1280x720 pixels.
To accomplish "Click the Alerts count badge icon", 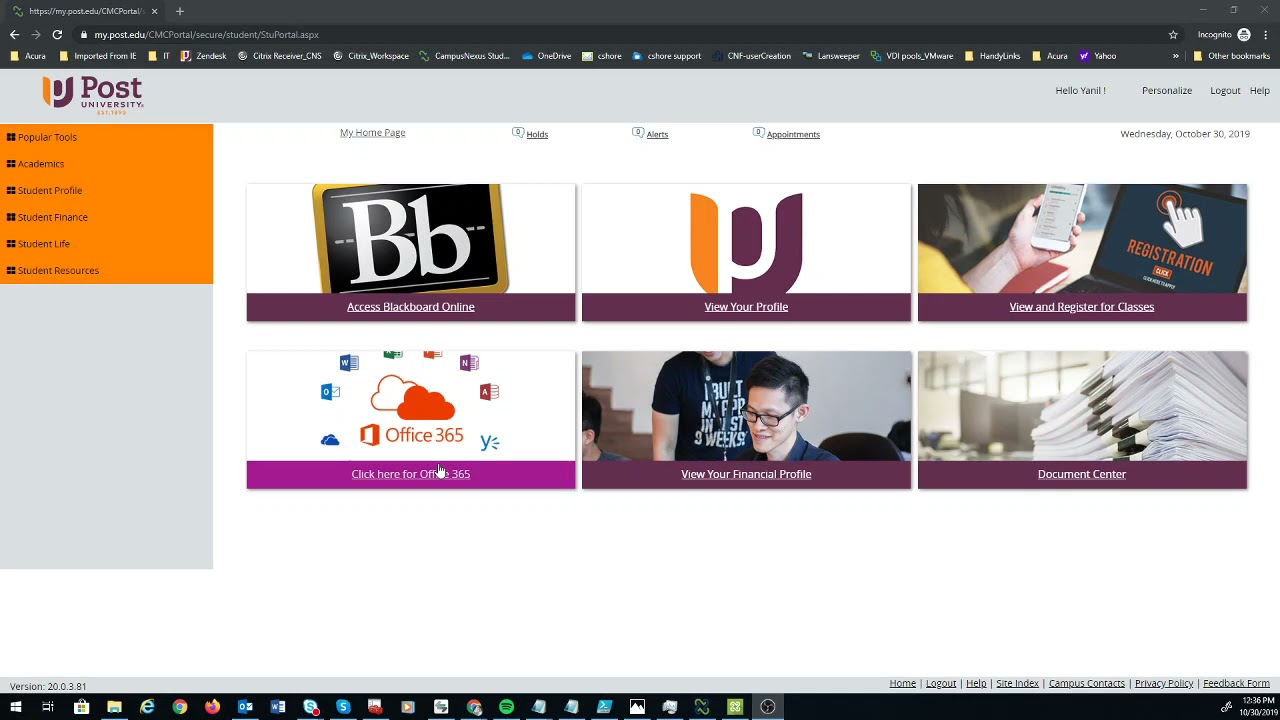I will 638,132.
